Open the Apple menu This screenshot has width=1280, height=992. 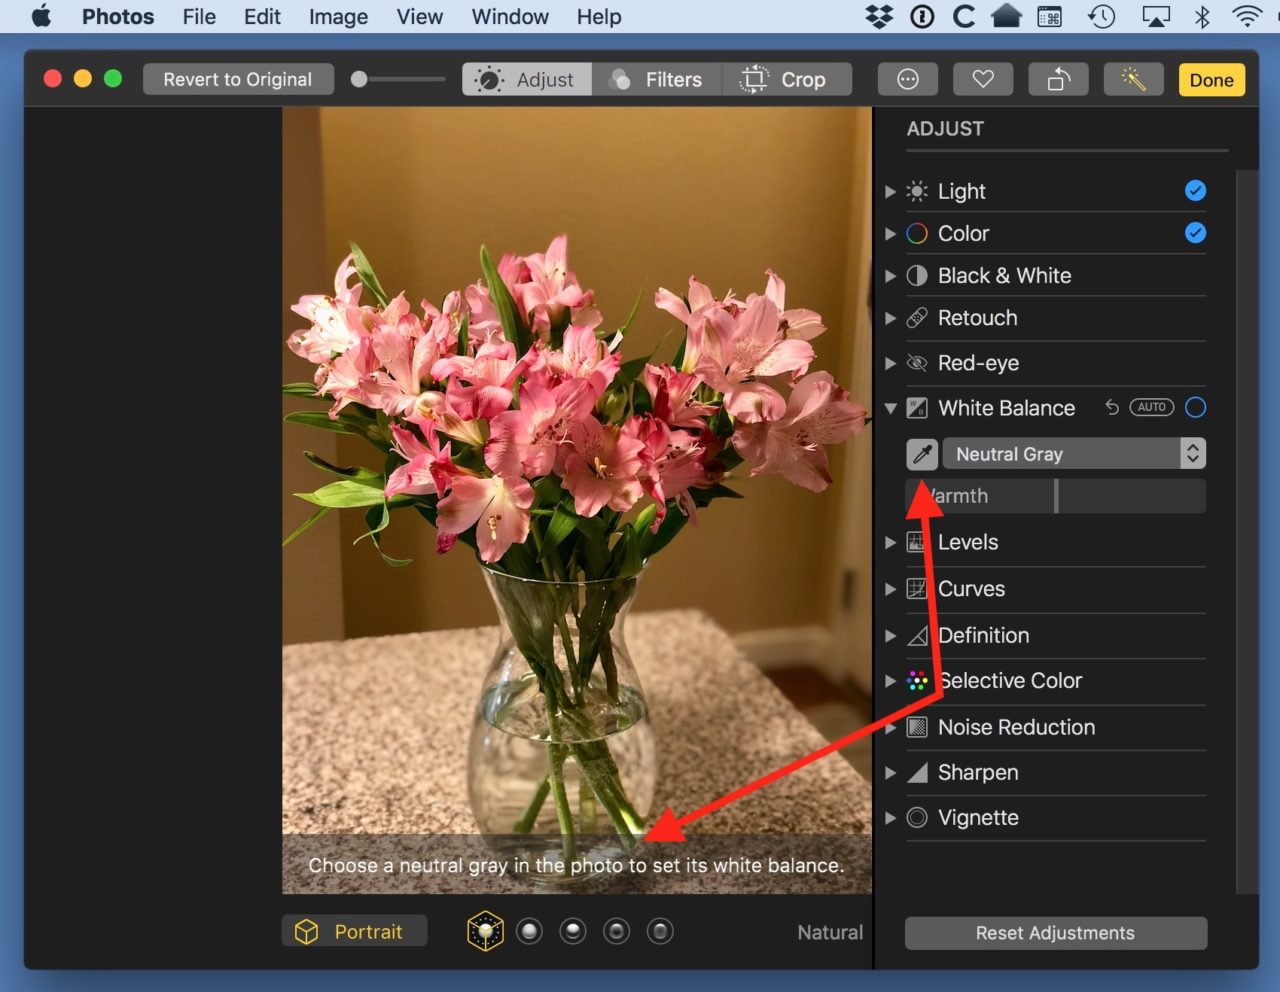pyautogui.click(x=41, y=16)
